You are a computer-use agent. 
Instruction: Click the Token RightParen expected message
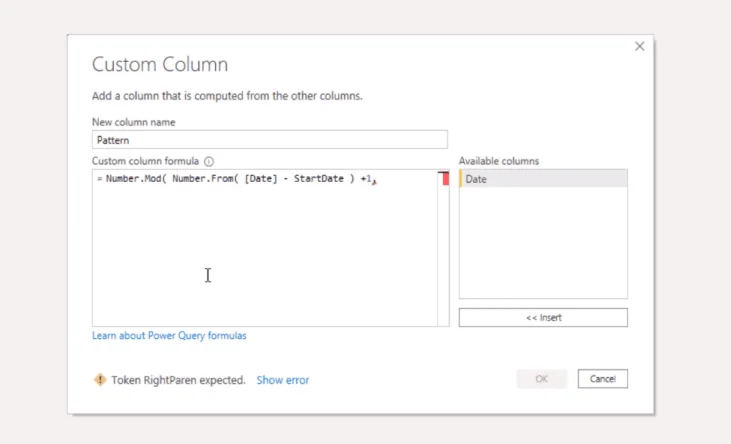pyautogui.click(x=178, y=380)
